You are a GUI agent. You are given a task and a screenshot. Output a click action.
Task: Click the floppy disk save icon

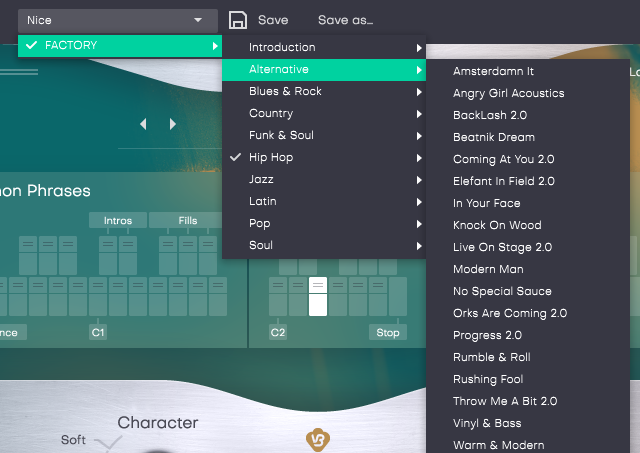(238, 20)
